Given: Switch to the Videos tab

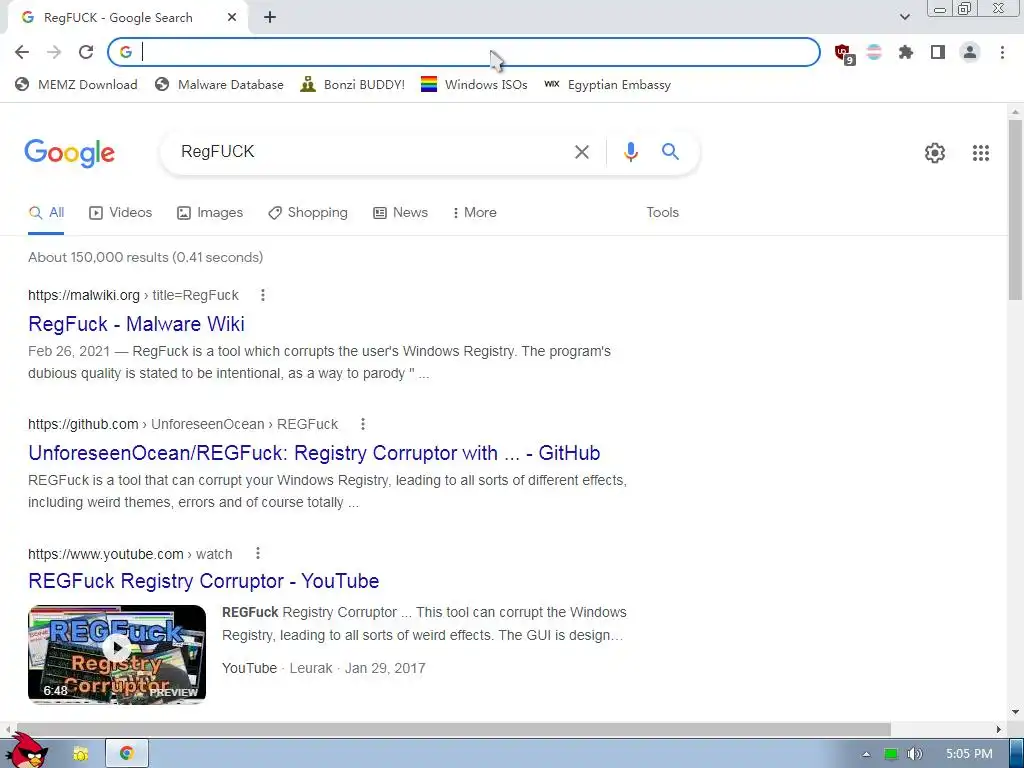Looking at the screenshot, I should click(121, 213).
